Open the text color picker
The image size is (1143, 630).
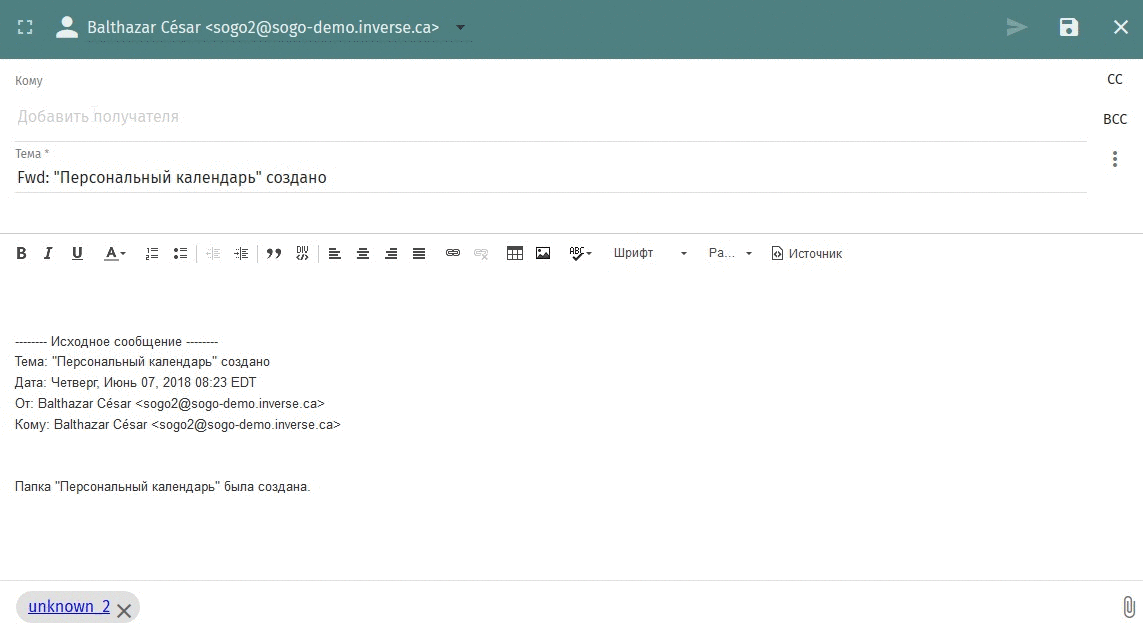click(115, 254)
